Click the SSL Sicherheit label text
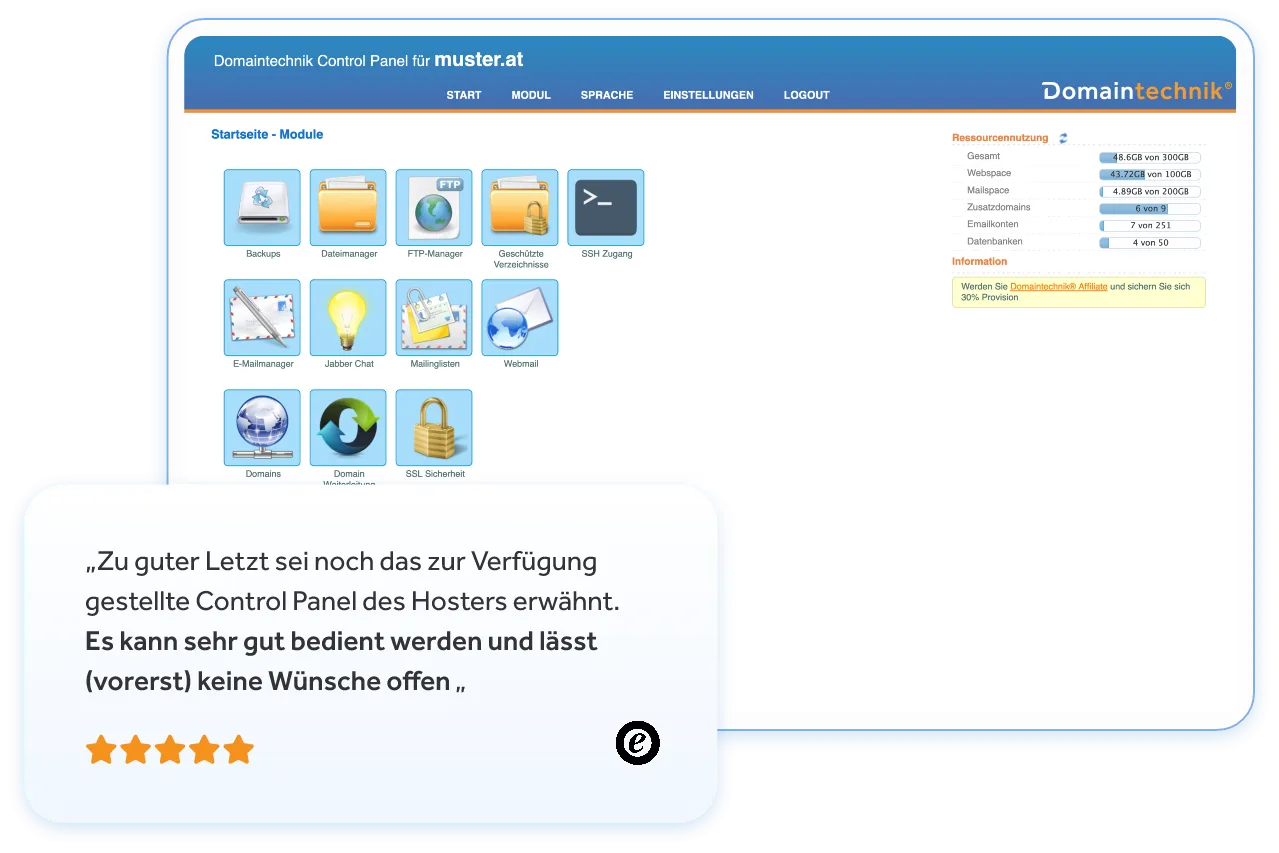 point(435,474)
